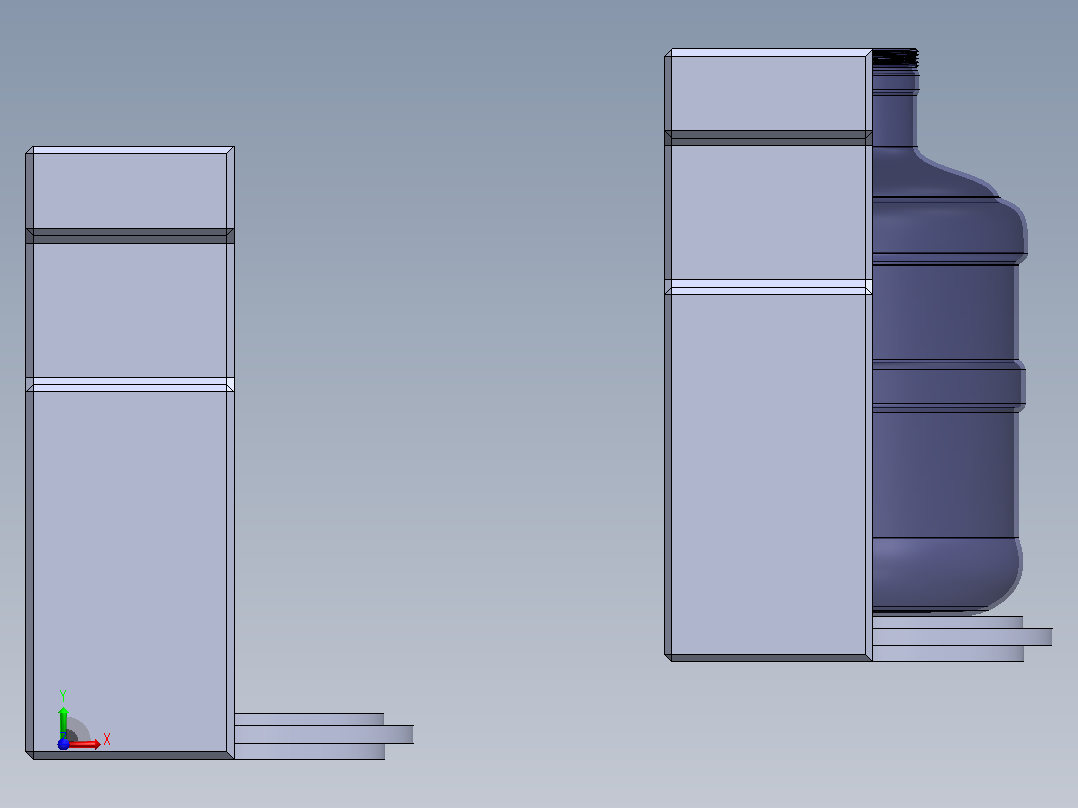Viewport: 1078px width, 808px height.
Task: Click the red X axis arrow of the triad
Action: 85,744
